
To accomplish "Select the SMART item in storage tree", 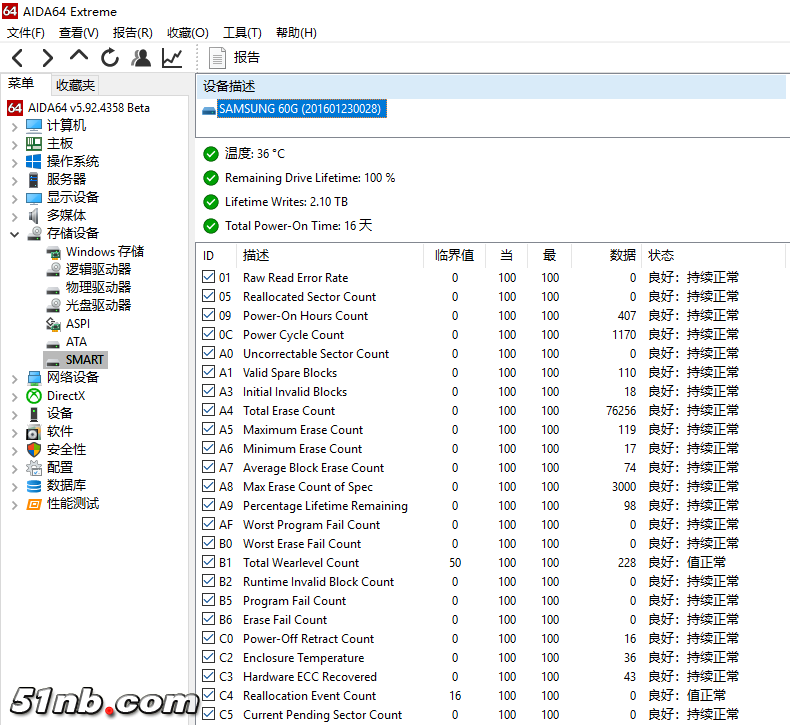I will (x=84, y=359).
